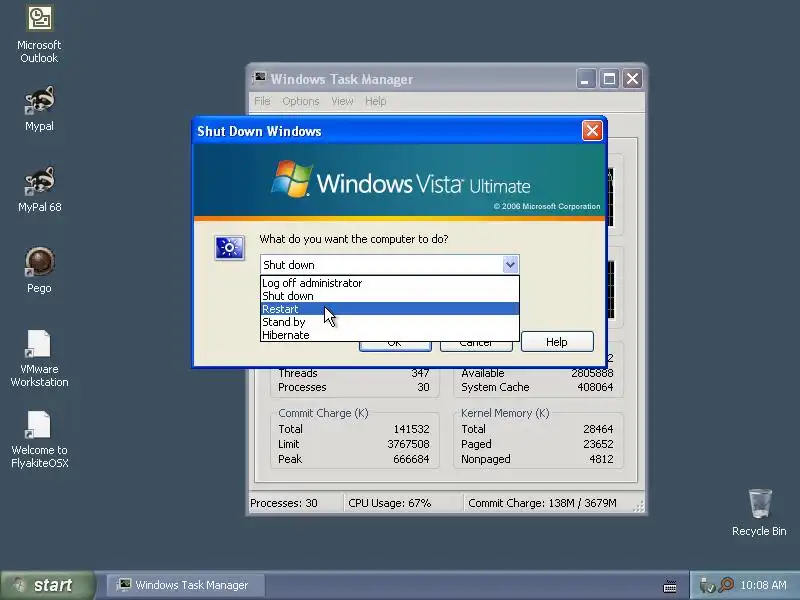The height and width of the screenshot is (600, 800).
Task: Open the Recycle Bin icon
Action: [x=759, y=513]
